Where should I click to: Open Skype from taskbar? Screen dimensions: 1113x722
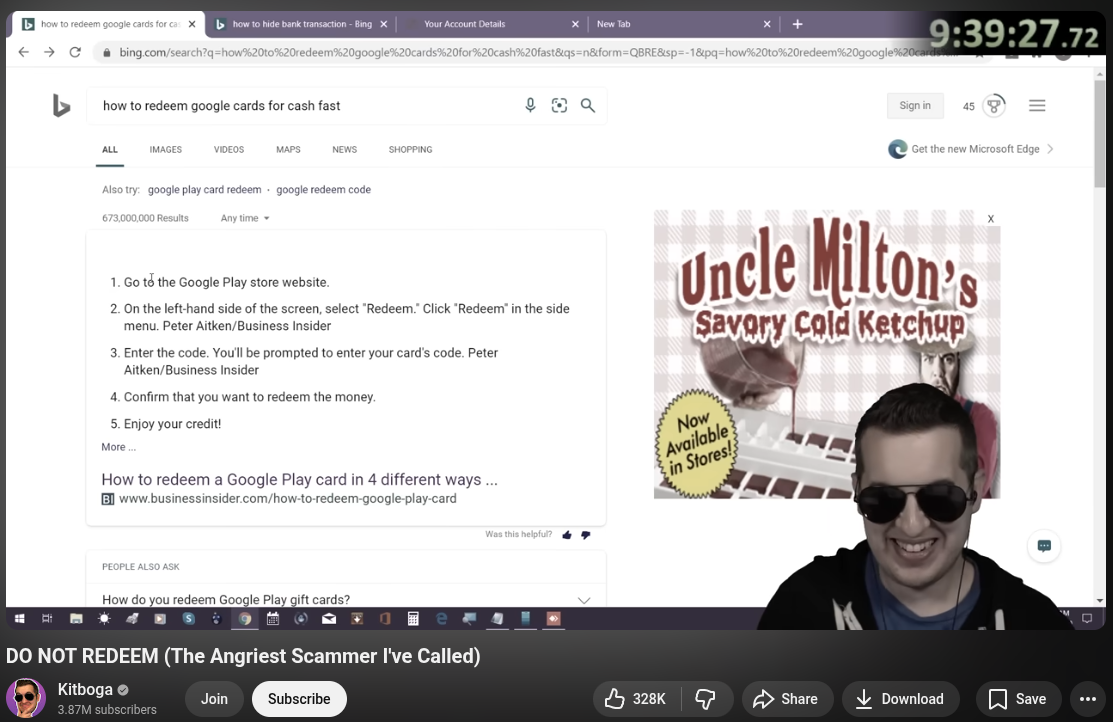point(188,619)
